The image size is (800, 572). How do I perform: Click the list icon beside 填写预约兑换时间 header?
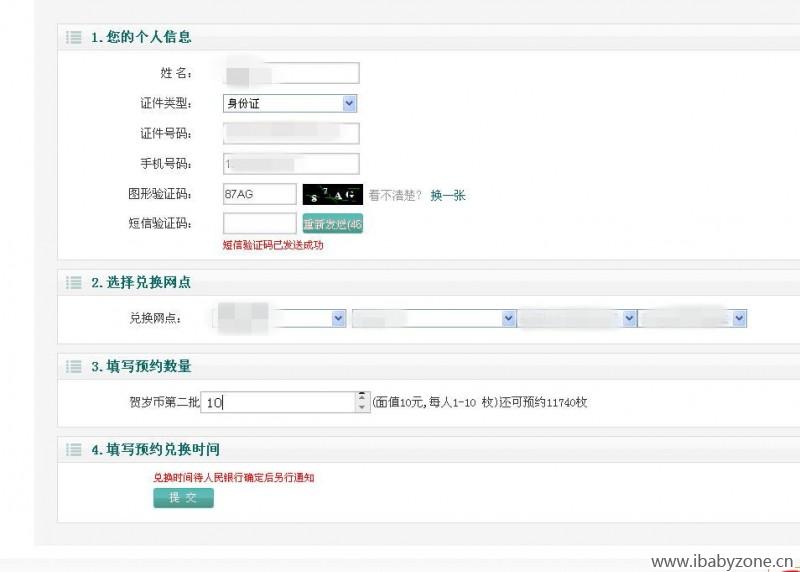[74, 450]
